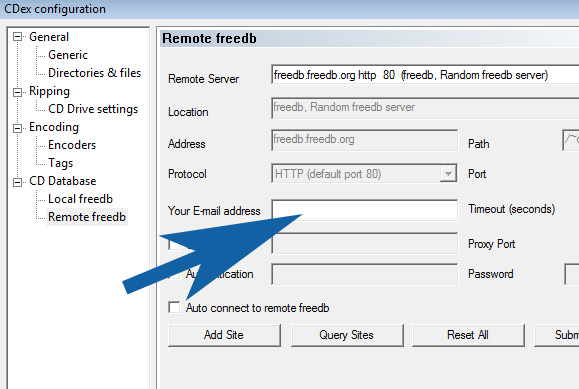Click the Port label
This screenshot has width=579, height=389.
click(x=477, y=174)
